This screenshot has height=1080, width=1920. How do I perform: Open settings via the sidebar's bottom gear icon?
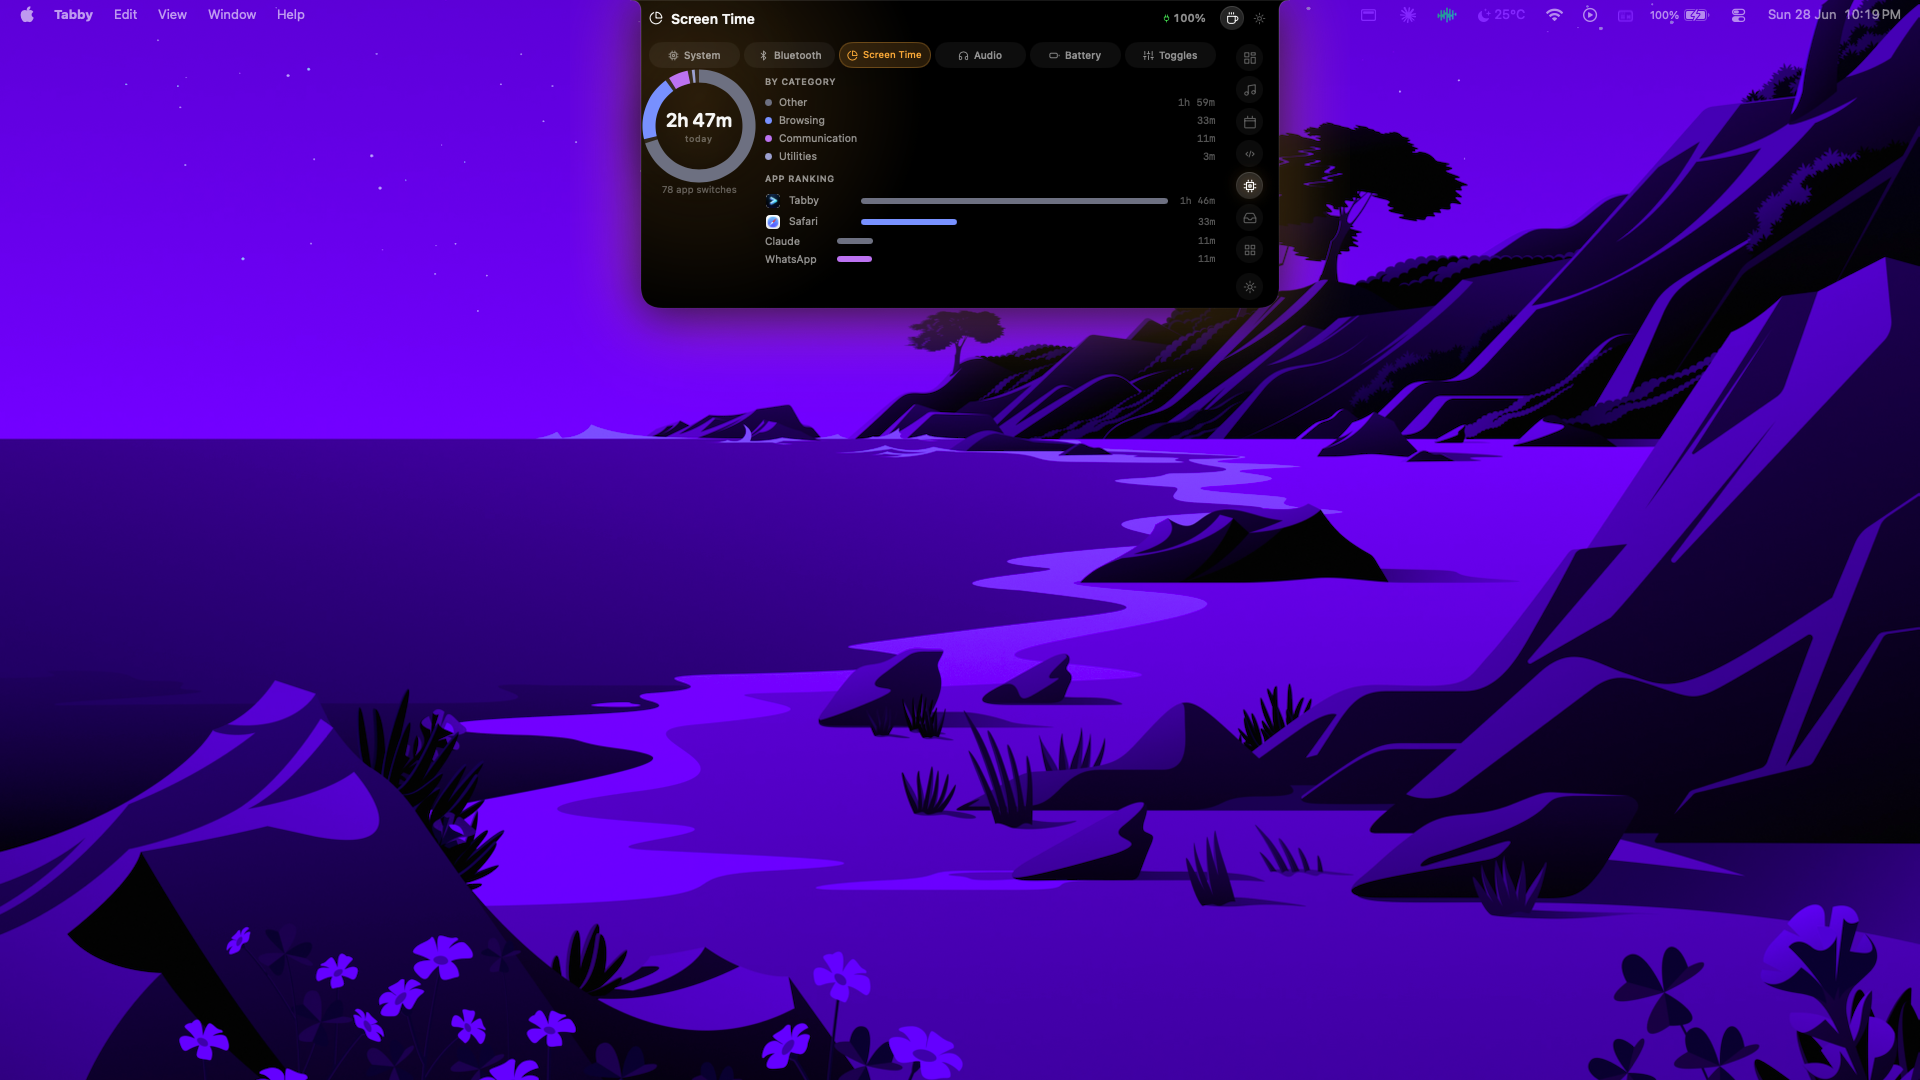pos(1250,287)
